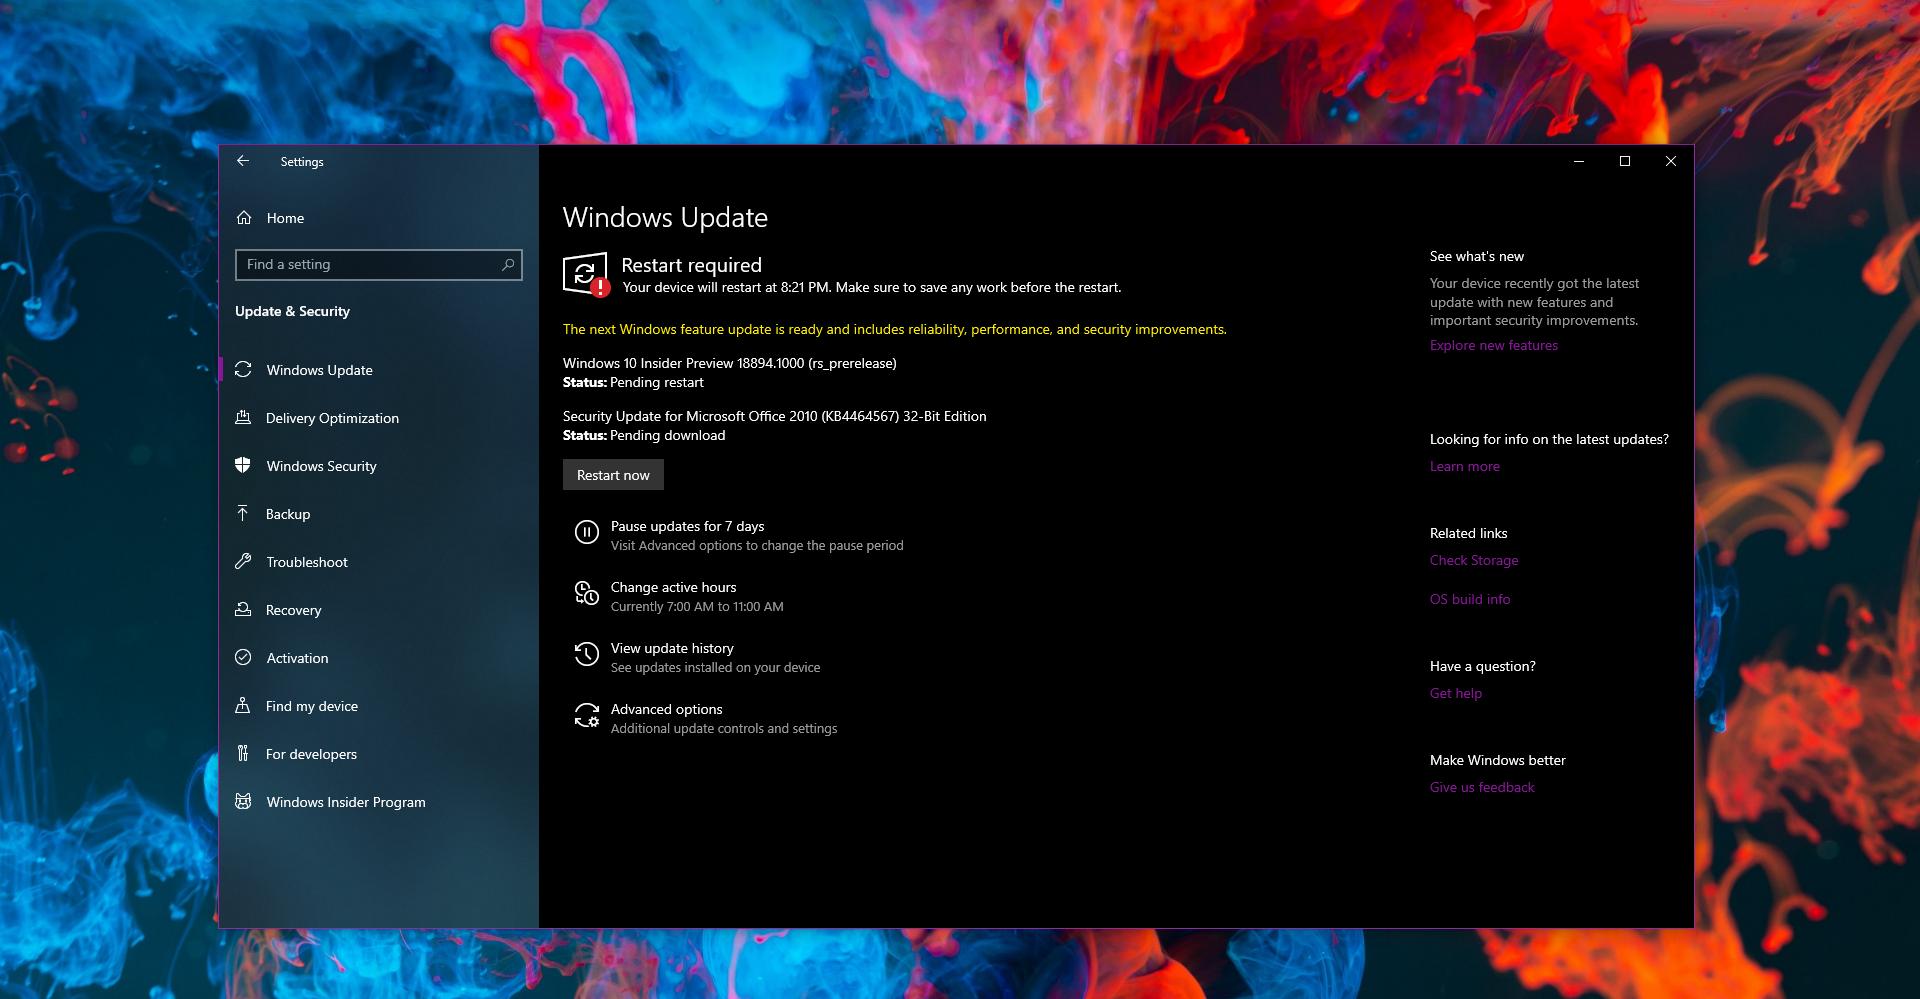1920x999 pixels.
Task: Click the Advanced options gear icon
Action: click(x=587, y=716)
